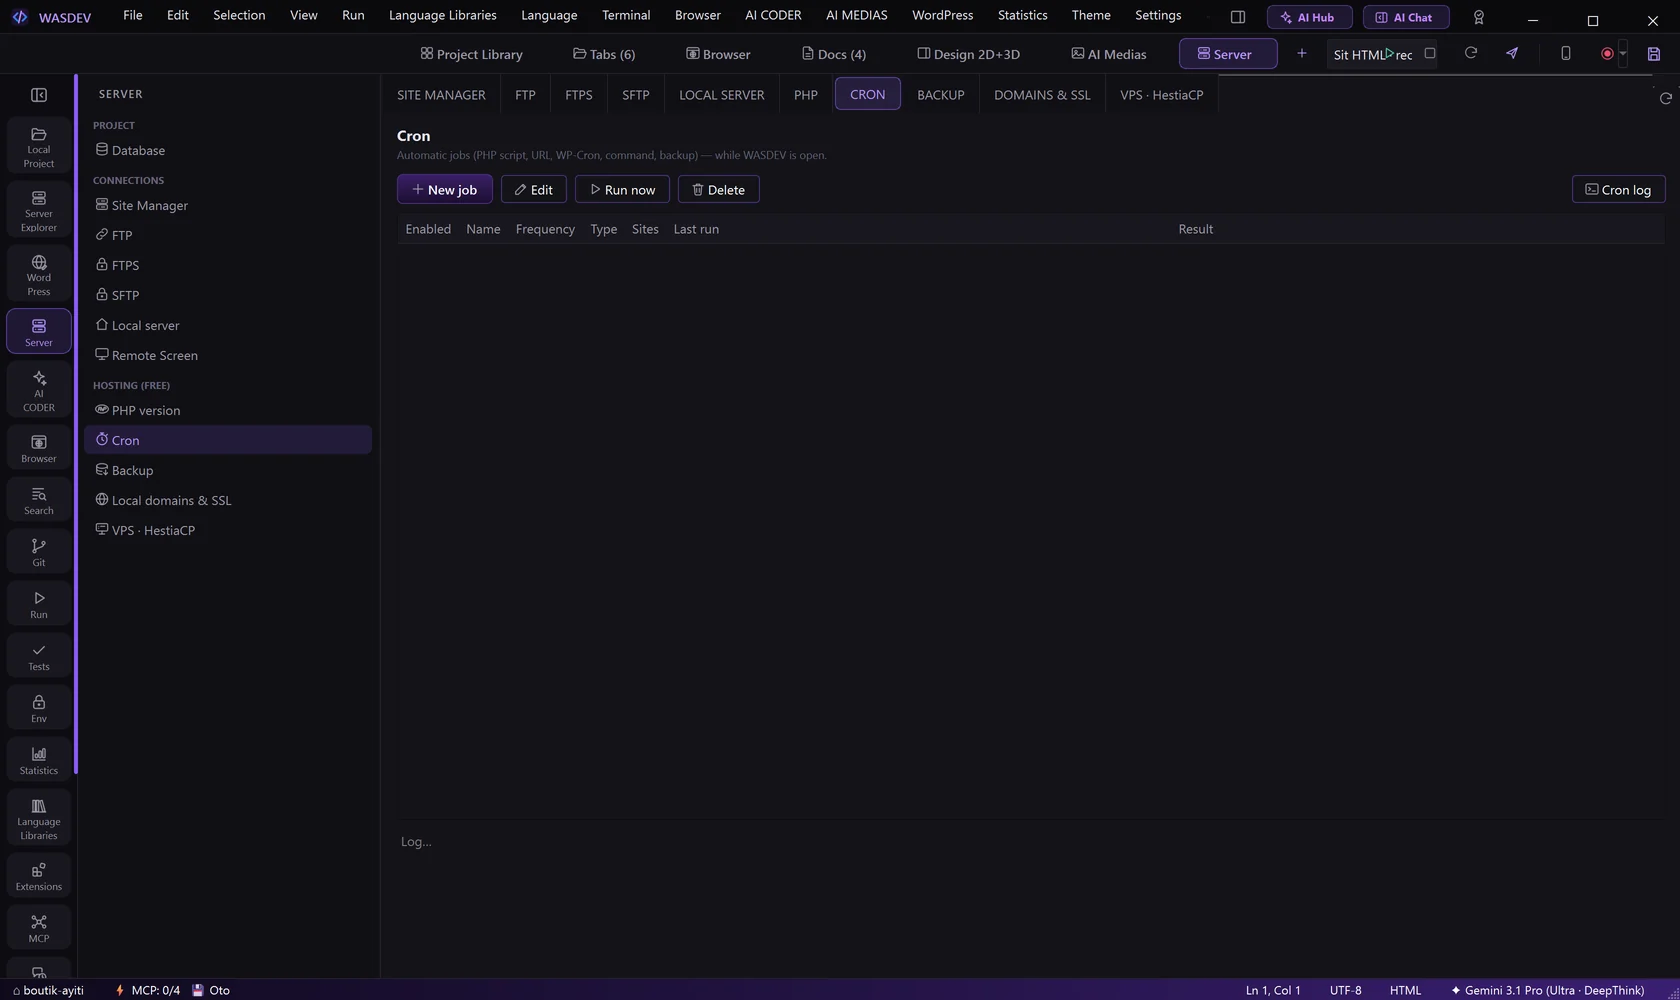
Task: Open the Extensions sidebar panel
Action: 39,877
